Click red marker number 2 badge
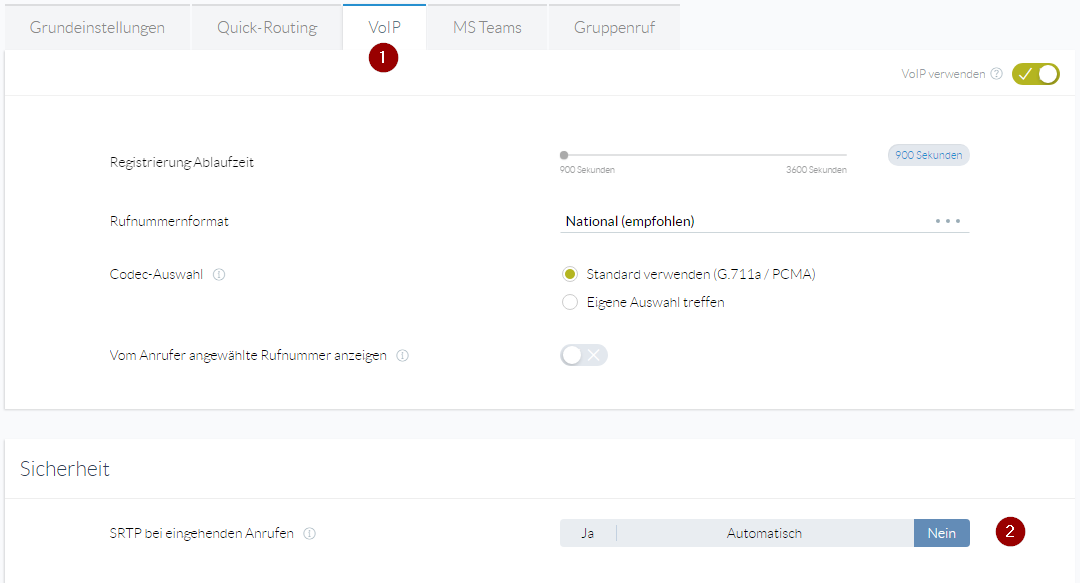The height and width of the screenshot is (583, 1080). 1010,532
